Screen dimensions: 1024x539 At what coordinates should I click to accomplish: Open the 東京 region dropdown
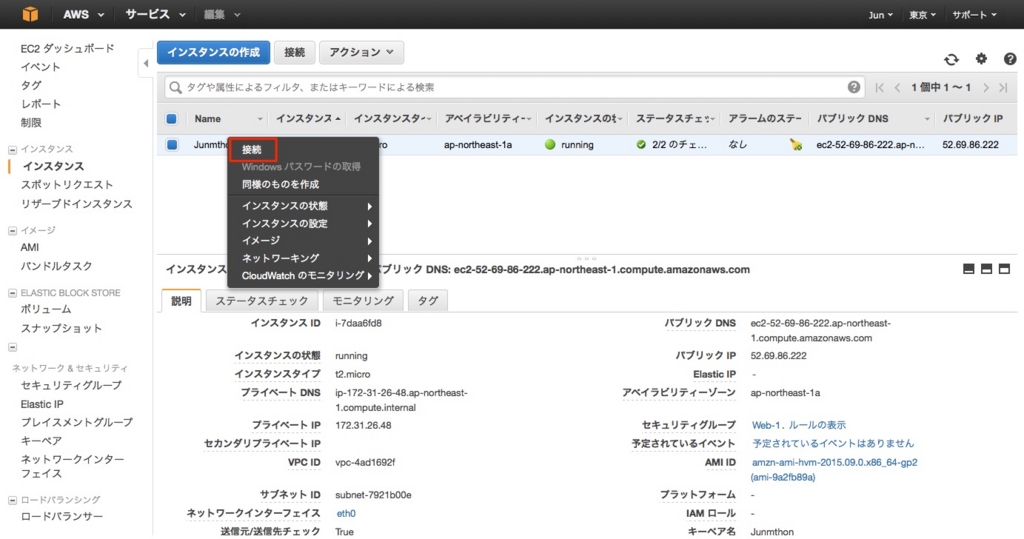(x=922, y=14)
